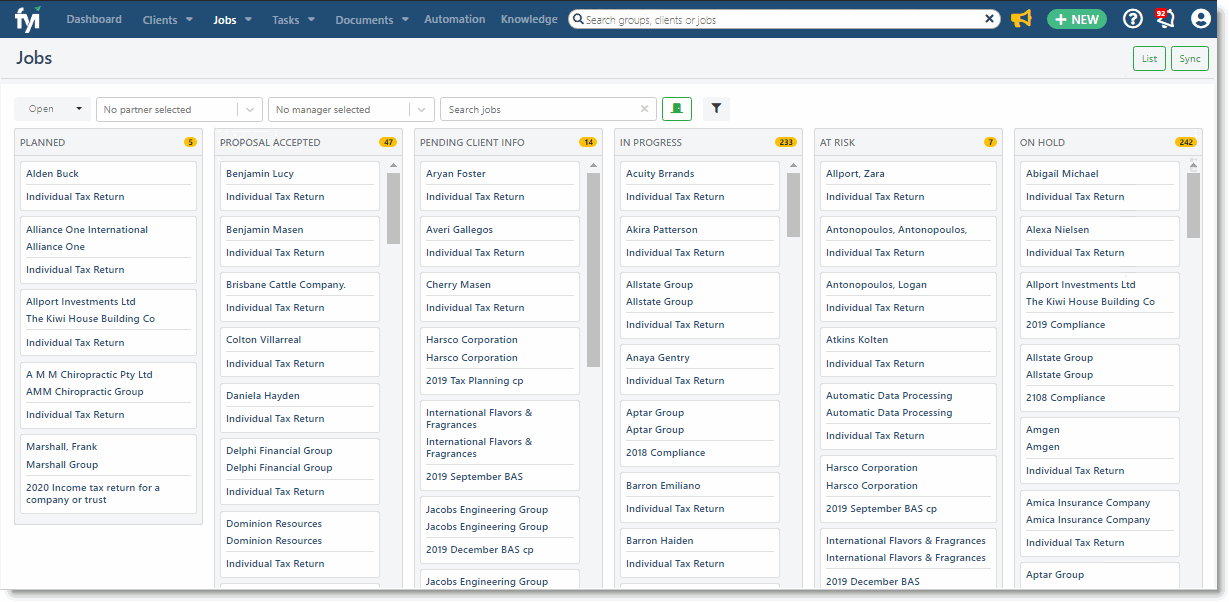1229x602 pixels.
Task: Open Amica Insurance Company client link
Action: [1088, 502]
